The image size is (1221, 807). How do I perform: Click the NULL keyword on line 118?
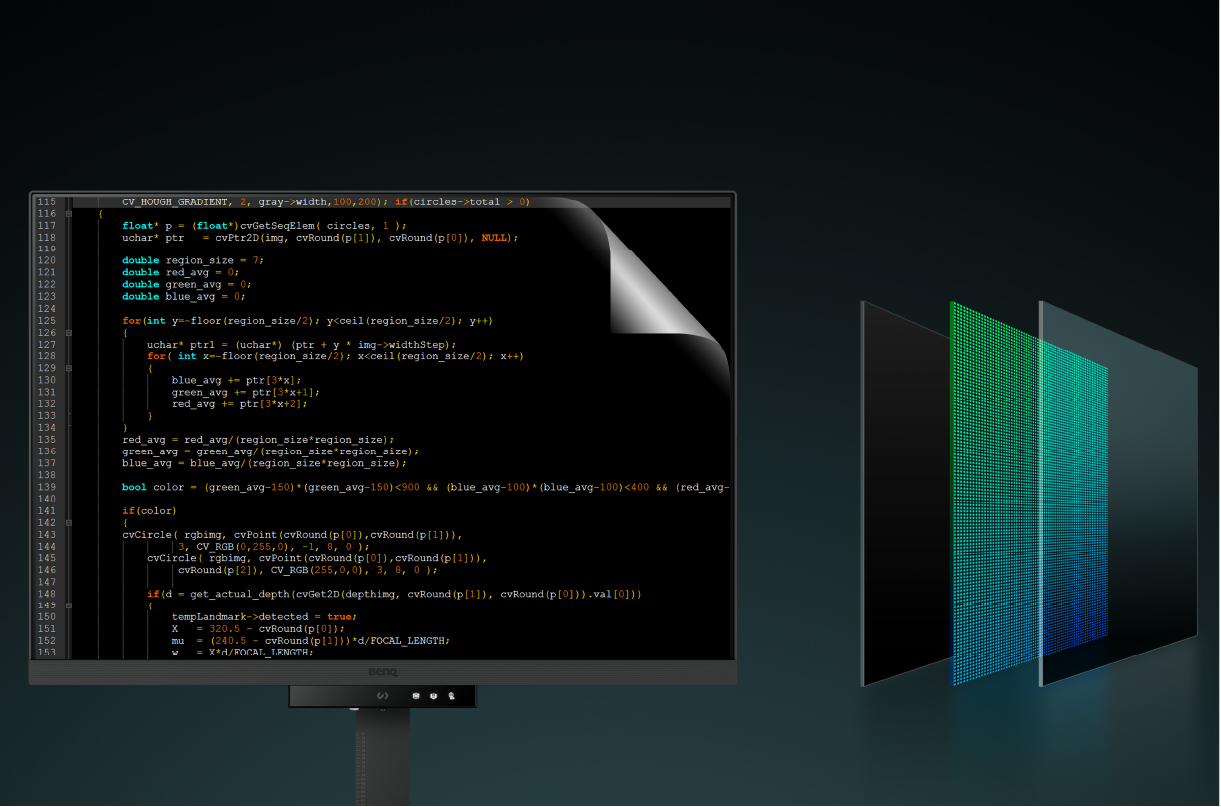pyautogui.click(x=496, y=238)
